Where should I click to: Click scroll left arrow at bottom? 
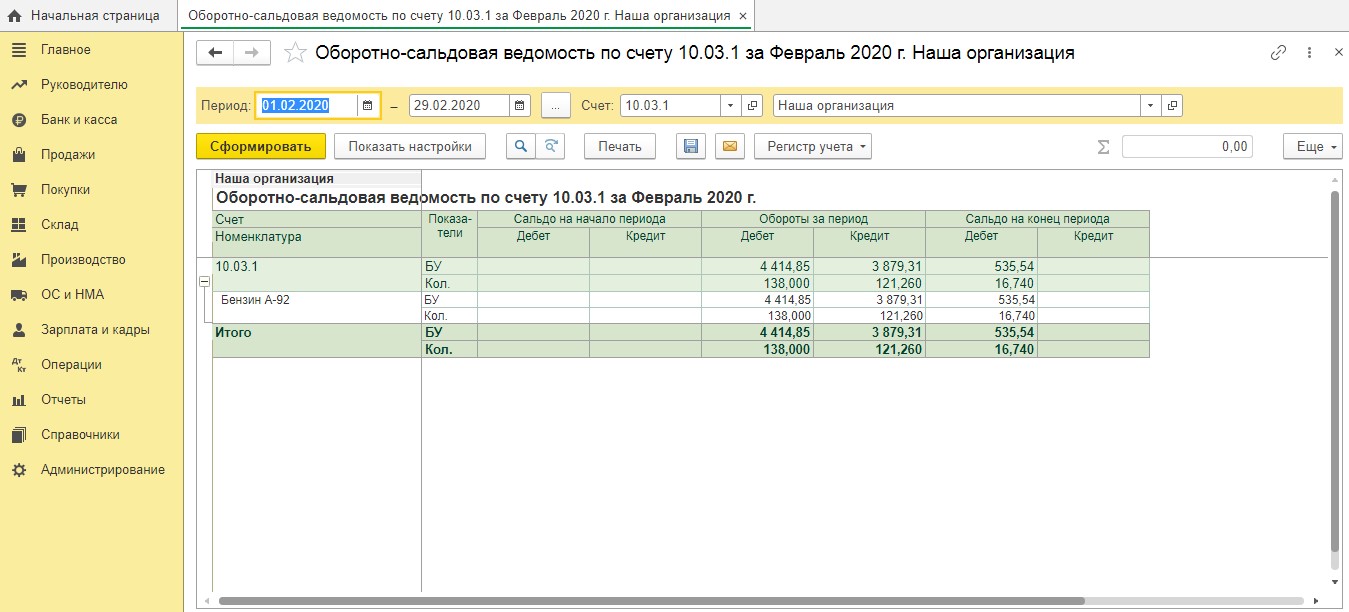point(206,601)
